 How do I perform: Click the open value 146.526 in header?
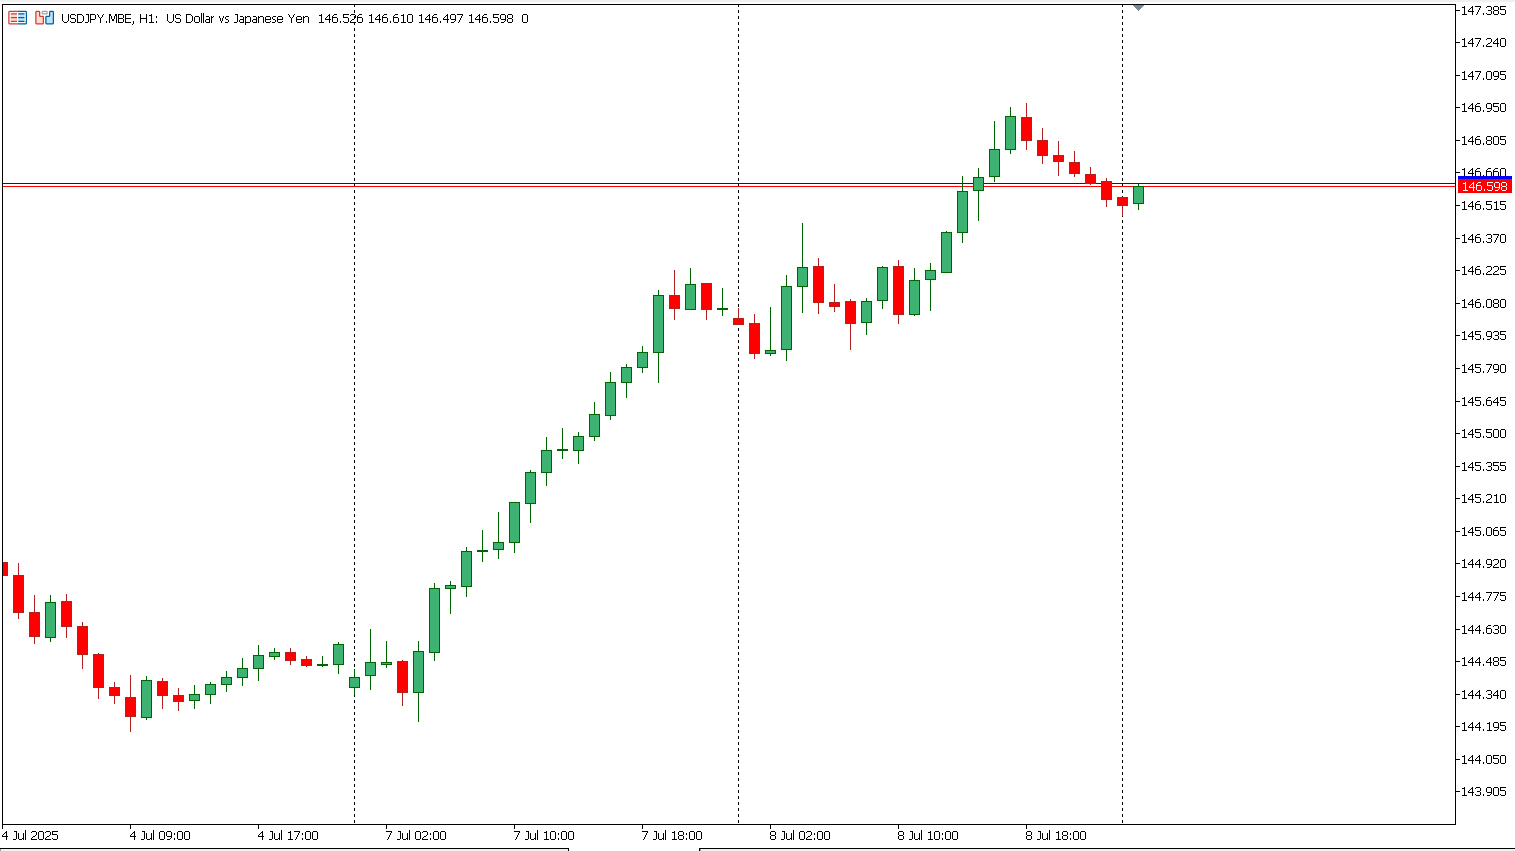[340, 19]
